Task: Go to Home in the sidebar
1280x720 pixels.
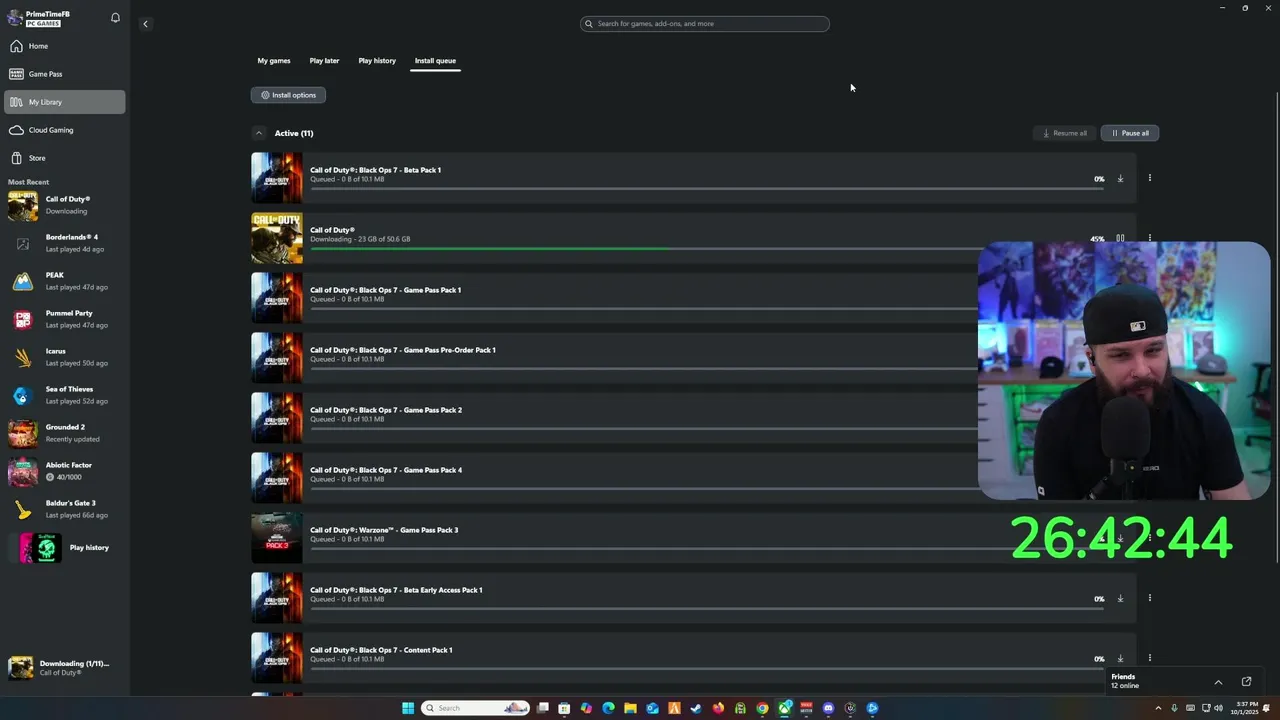Action: [x=65, y=46]
